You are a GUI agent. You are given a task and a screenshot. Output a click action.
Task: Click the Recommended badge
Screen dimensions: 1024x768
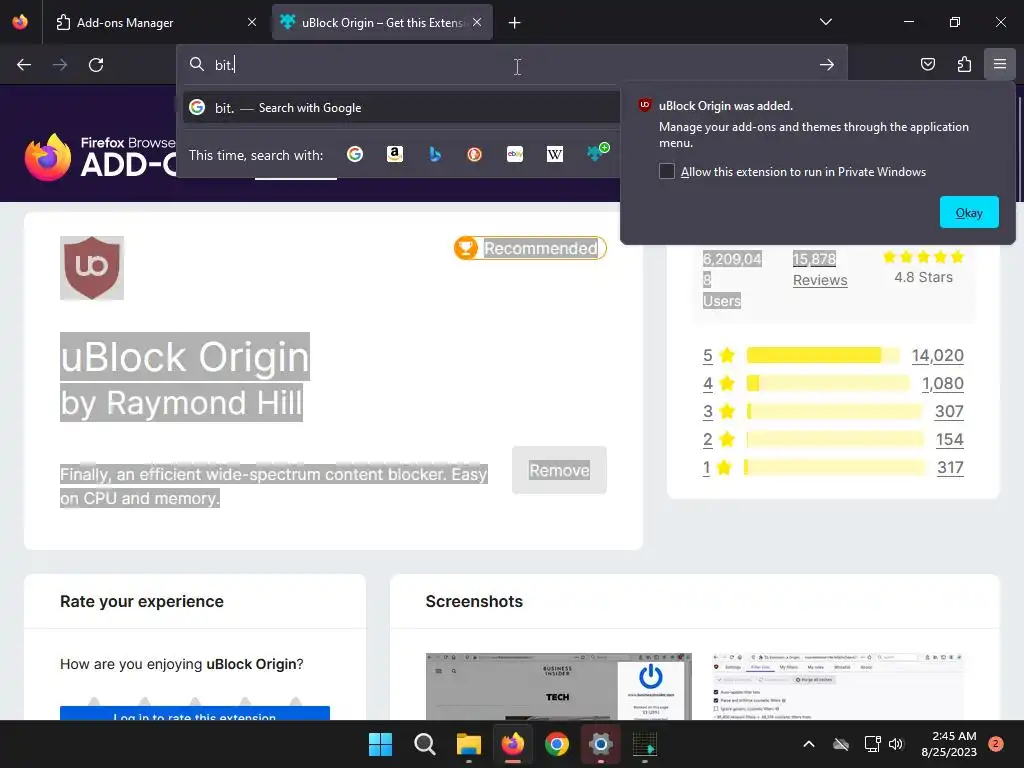click(x=530, y=248)
